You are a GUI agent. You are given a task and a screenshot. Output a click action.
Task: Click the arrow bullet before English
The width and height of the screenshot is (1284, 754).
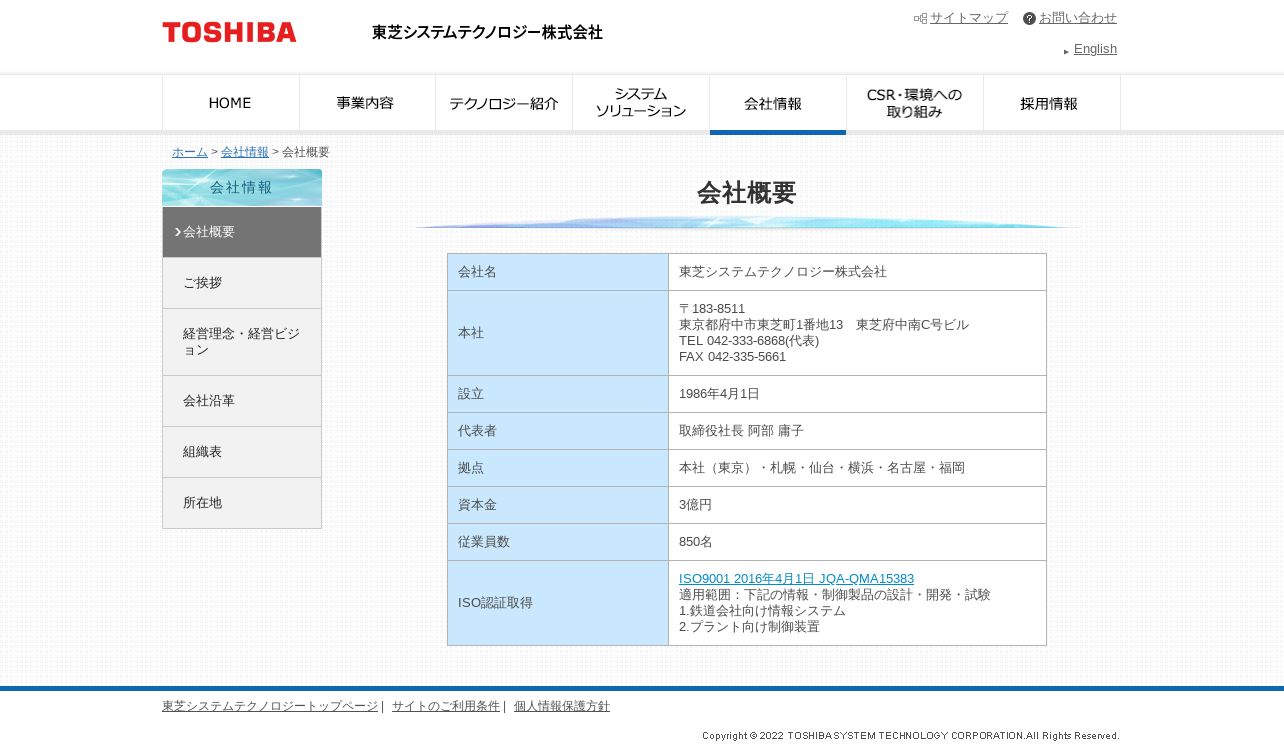[x=1066, y=51]
